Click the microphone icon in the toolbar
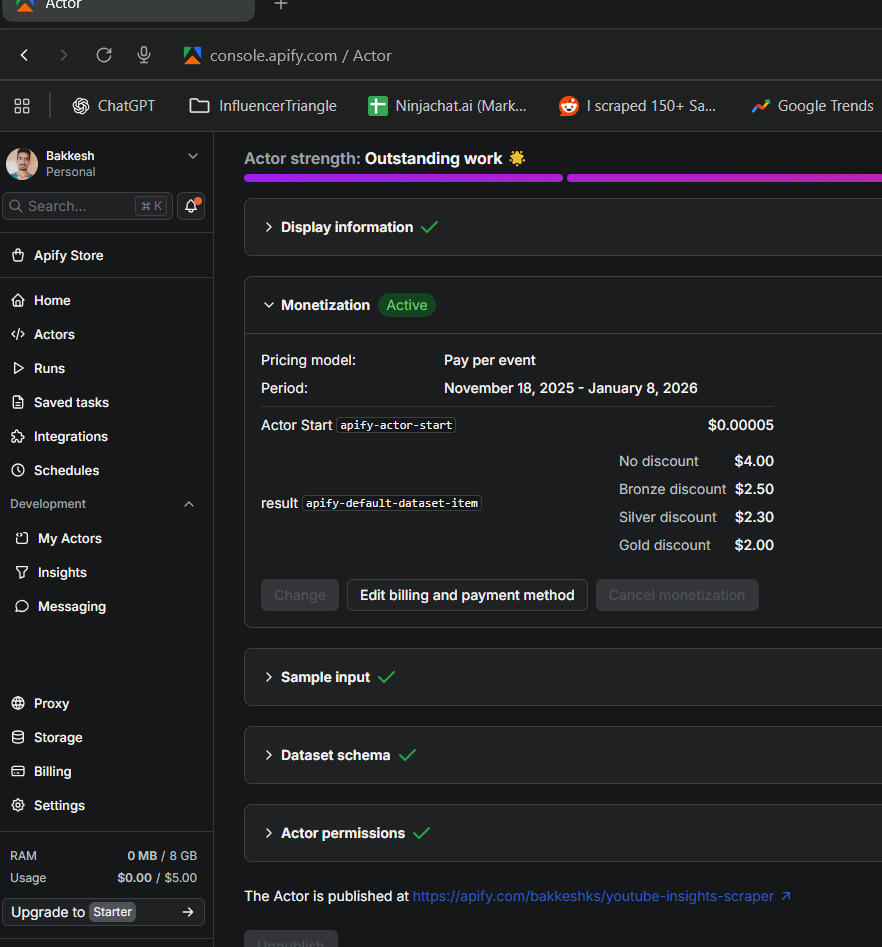Image resolution: width=882 pixels, height=947 pixels. [144, 56]
